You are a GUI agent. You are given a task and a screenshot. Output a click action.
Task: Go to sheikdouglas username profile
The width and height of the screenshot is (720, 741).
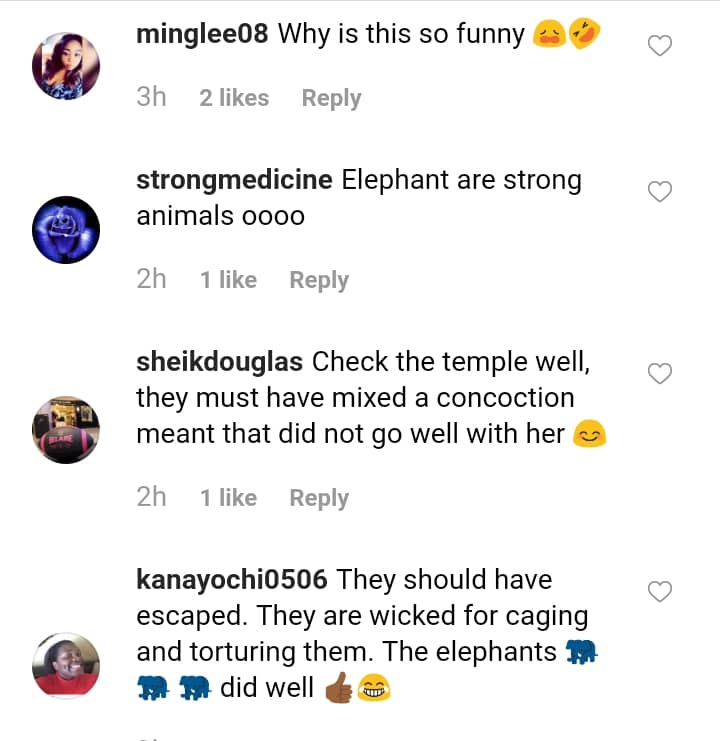pyautogui.click(x=221, y=362)
